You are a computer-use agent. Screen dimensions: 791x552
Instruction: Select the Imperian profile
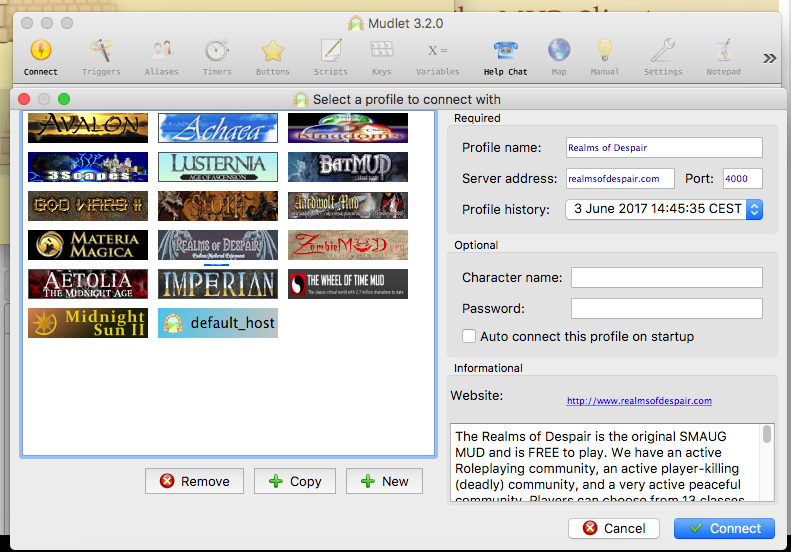[x=218, y=284]
